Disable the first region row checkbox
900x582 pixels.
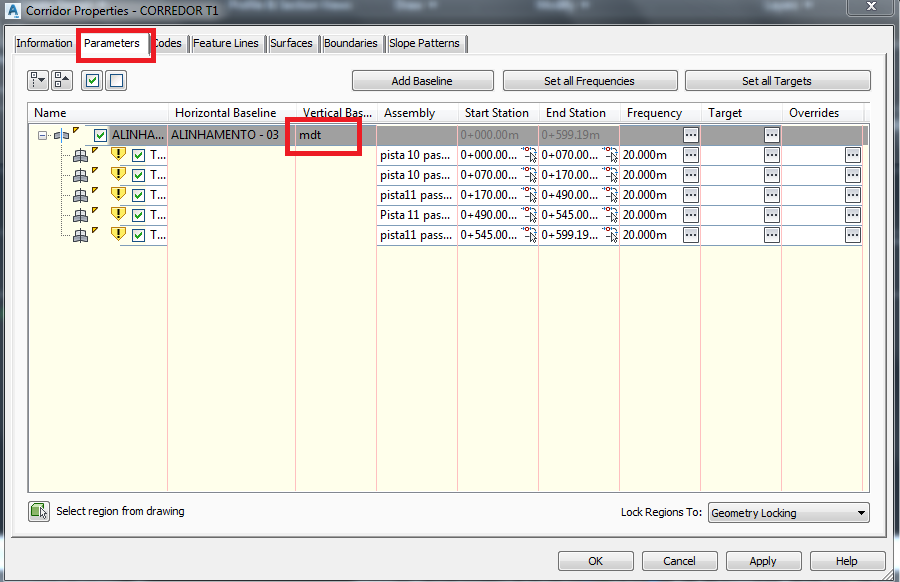coord(137,154)
